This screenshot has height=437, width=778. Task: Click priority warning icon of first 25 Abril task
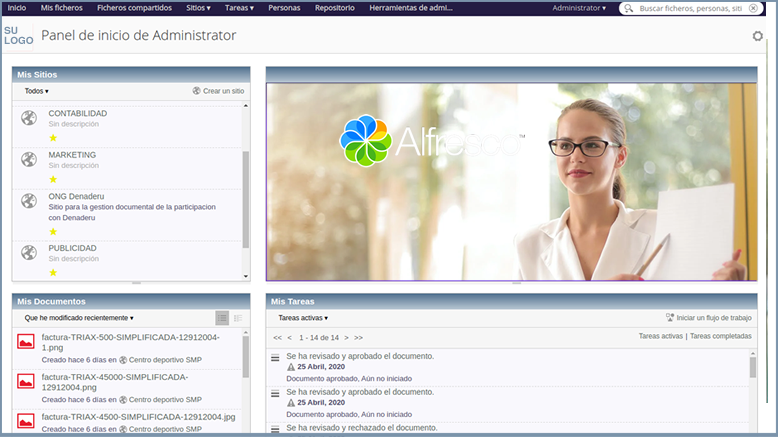point(291,367)
